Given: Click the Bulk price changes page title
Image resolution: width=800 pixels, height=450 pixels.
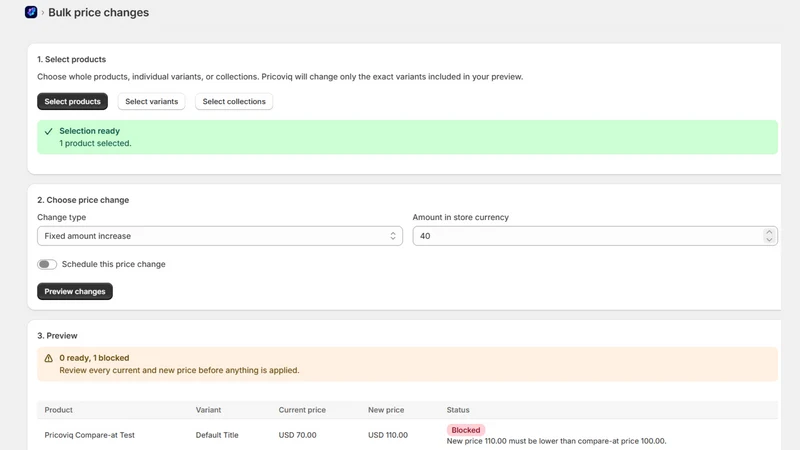Looking at the screenshot, I should (x=98, y=12).
